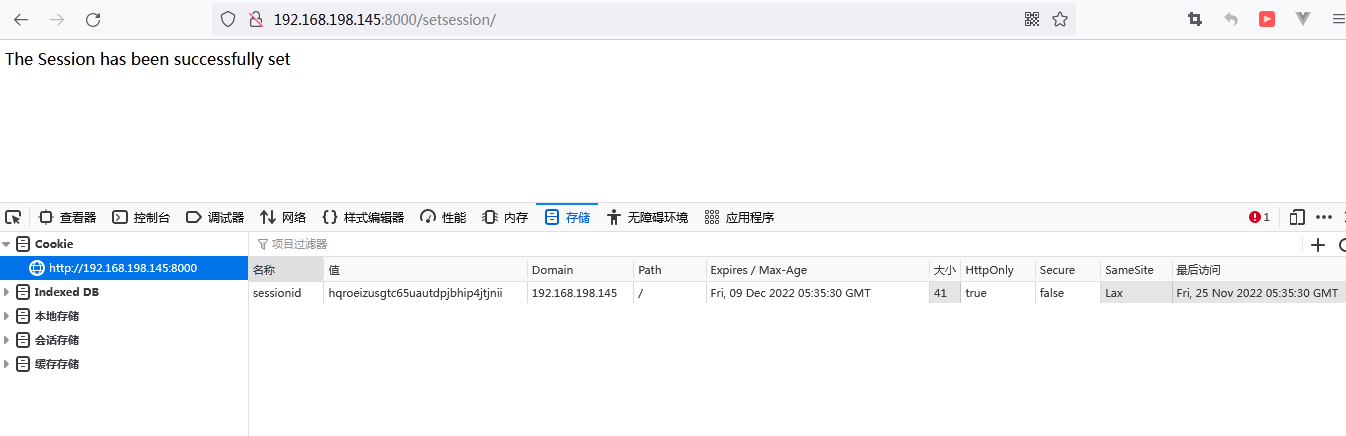
Task: Sort by the 值 column header
Action: pos(426,270)
